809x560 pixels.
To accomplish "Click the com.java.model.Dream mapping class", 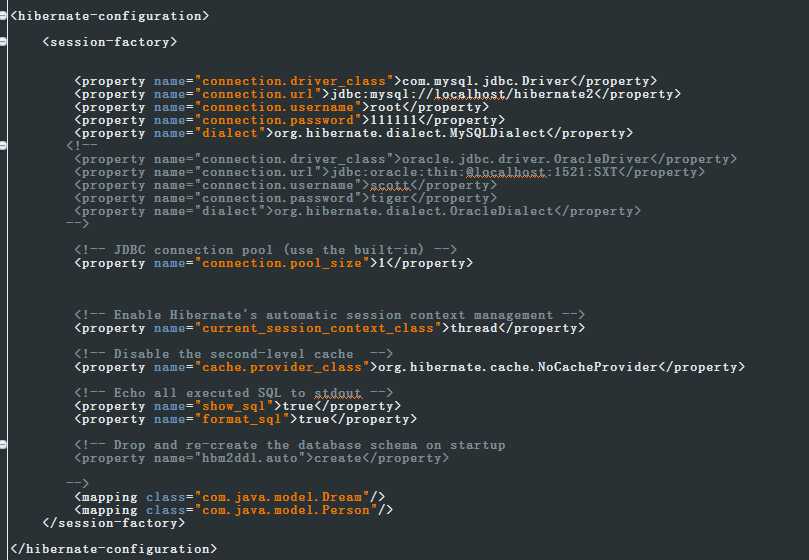I will tap(282, 497).
